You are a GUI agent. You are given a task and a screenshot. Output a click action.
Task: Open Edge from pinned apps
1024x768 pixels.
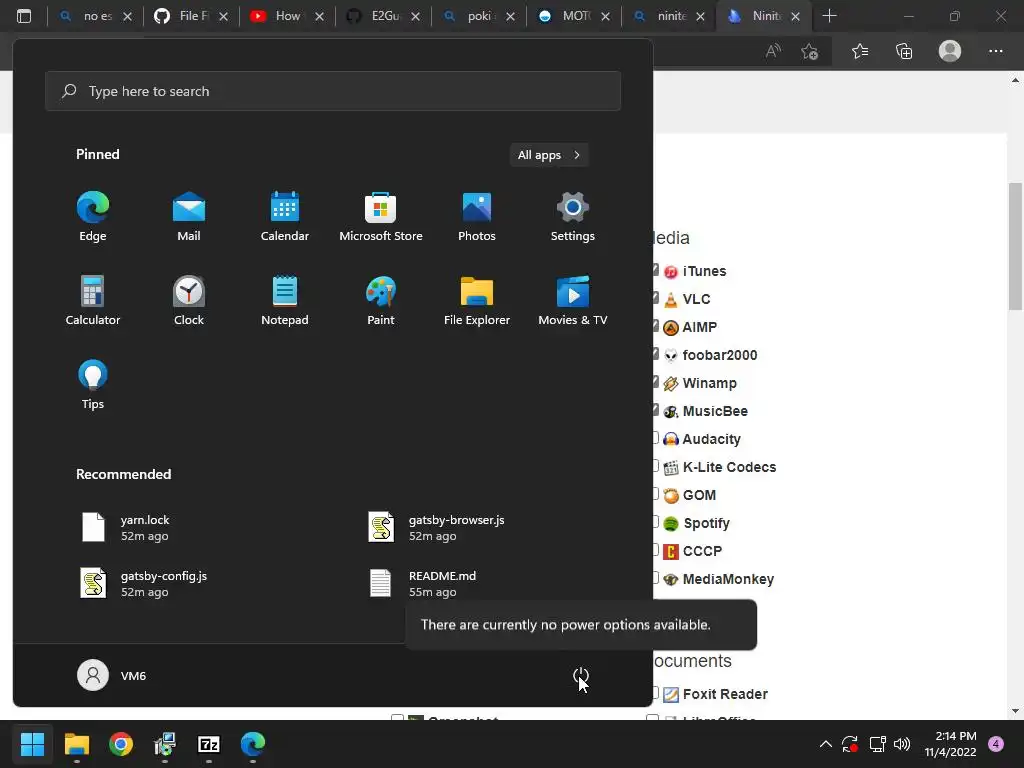point(93,217)
